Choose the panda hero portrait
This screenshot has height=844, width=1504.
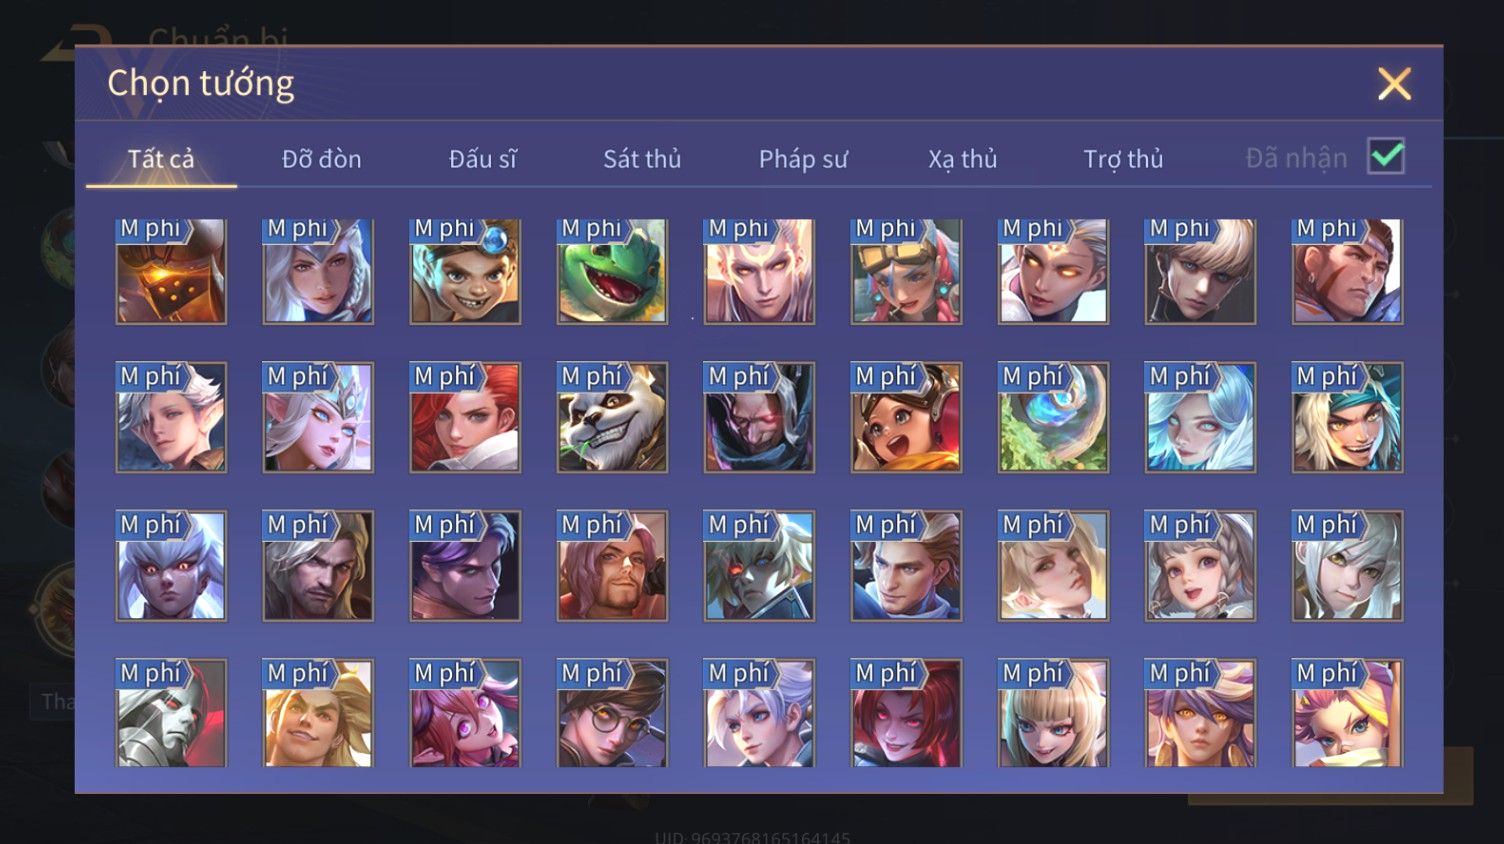[612, 418]
